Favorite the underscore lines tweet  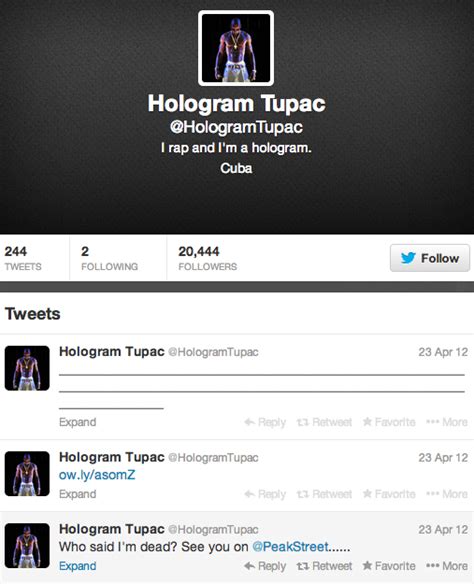pos(389,422)
